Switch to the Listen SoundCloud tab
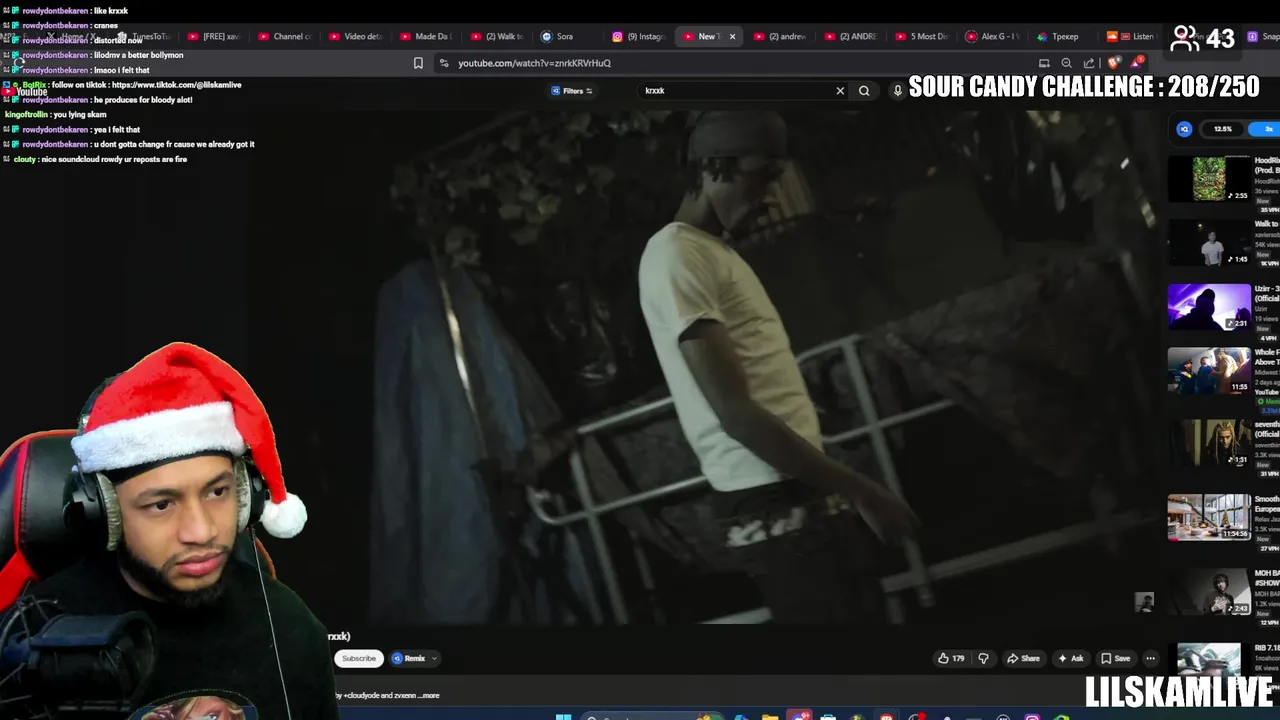The width and height of the screenshot is (1280, 720). click(x=1132, y=37)
